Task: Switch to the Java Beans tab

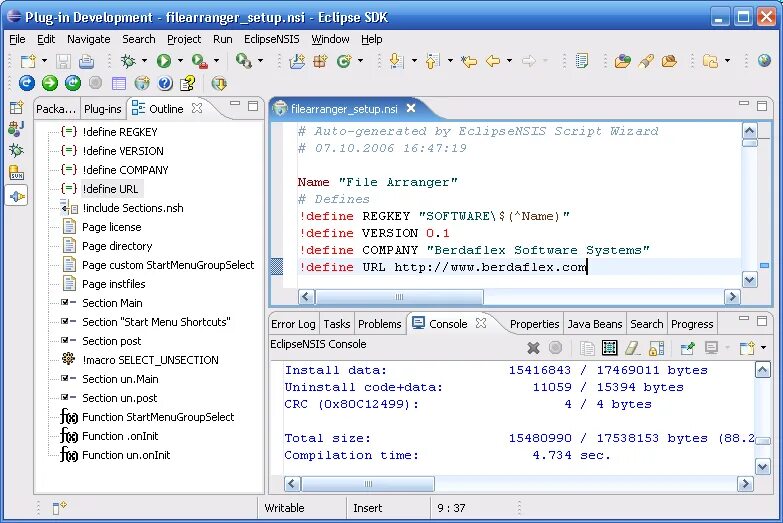Action: click(595, 324)
